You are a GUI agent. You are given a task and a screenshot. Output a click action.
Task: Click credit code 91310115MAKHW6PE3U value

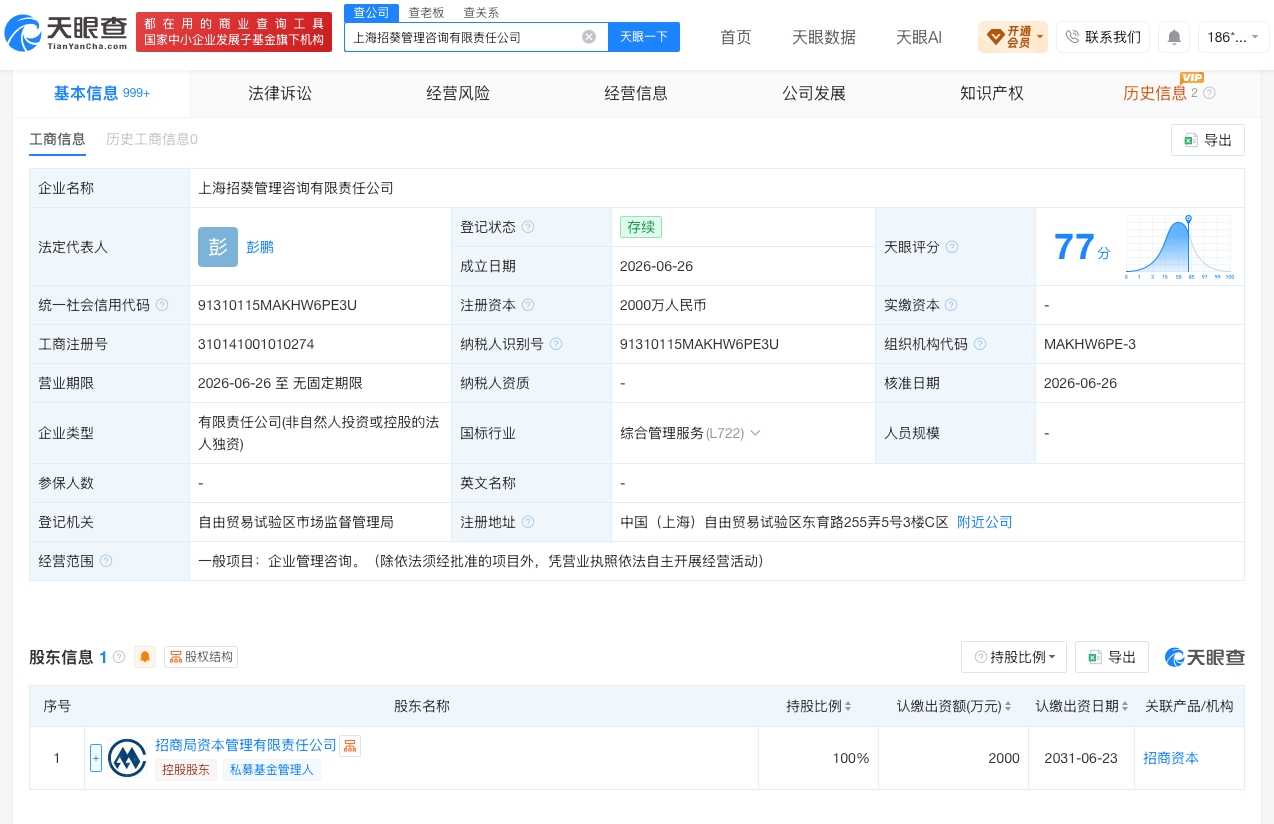click(x=278, y=305)
